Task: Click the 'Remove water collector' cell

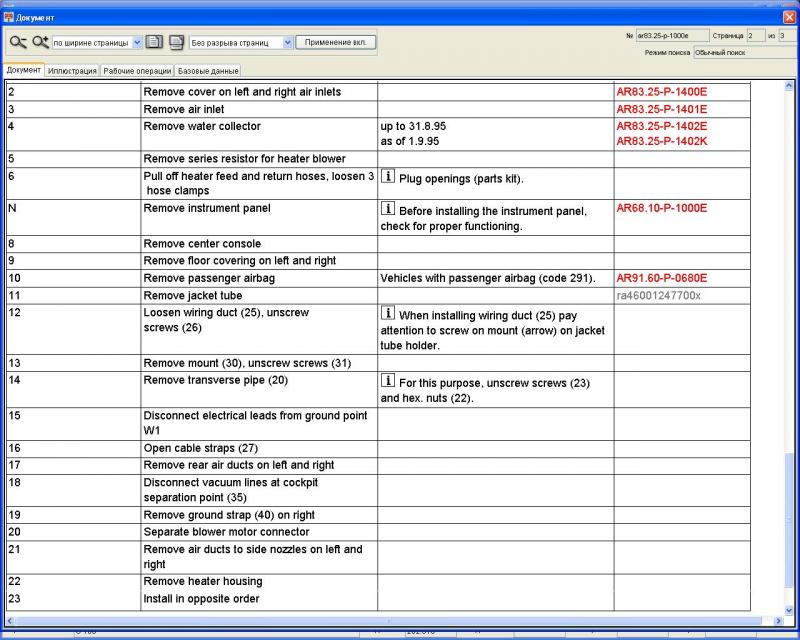Action: [x=259, y=134]
